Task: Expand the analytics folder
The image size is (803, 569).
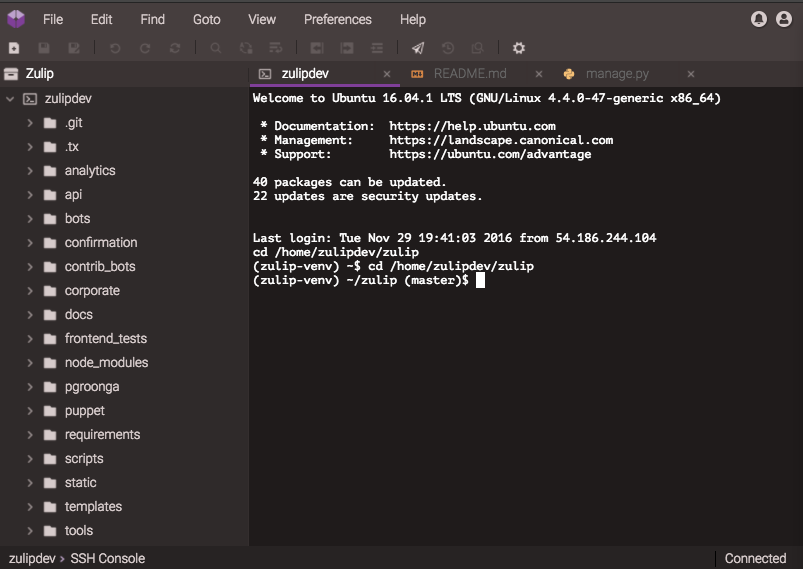Action: [x=30, y=171]
